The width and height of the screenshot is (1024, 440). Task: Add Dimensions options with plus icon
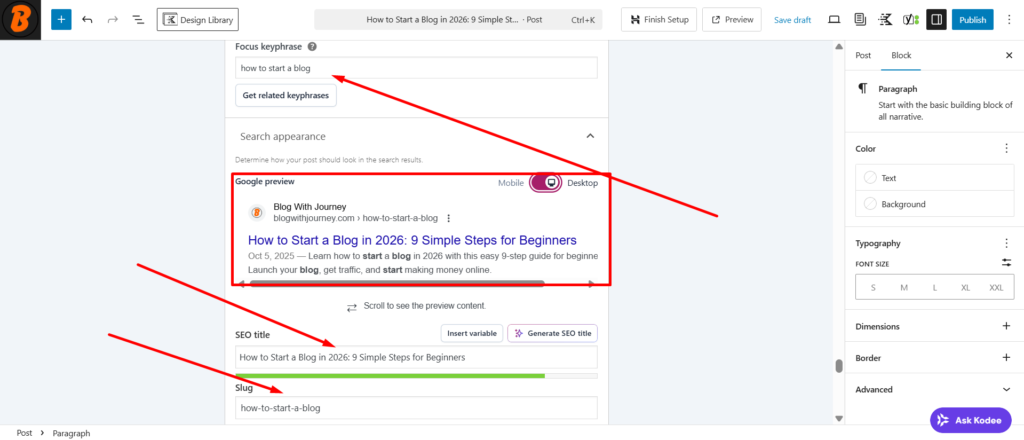click(1006, 326)
